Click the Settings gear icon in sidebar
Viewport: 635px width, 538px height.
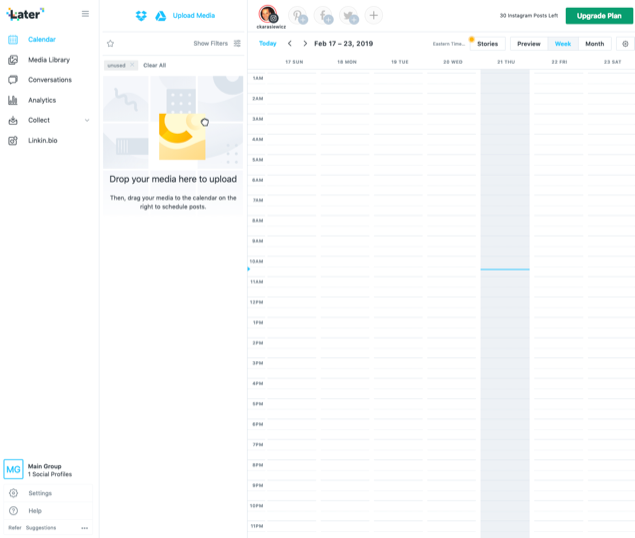tap(13, 493)
